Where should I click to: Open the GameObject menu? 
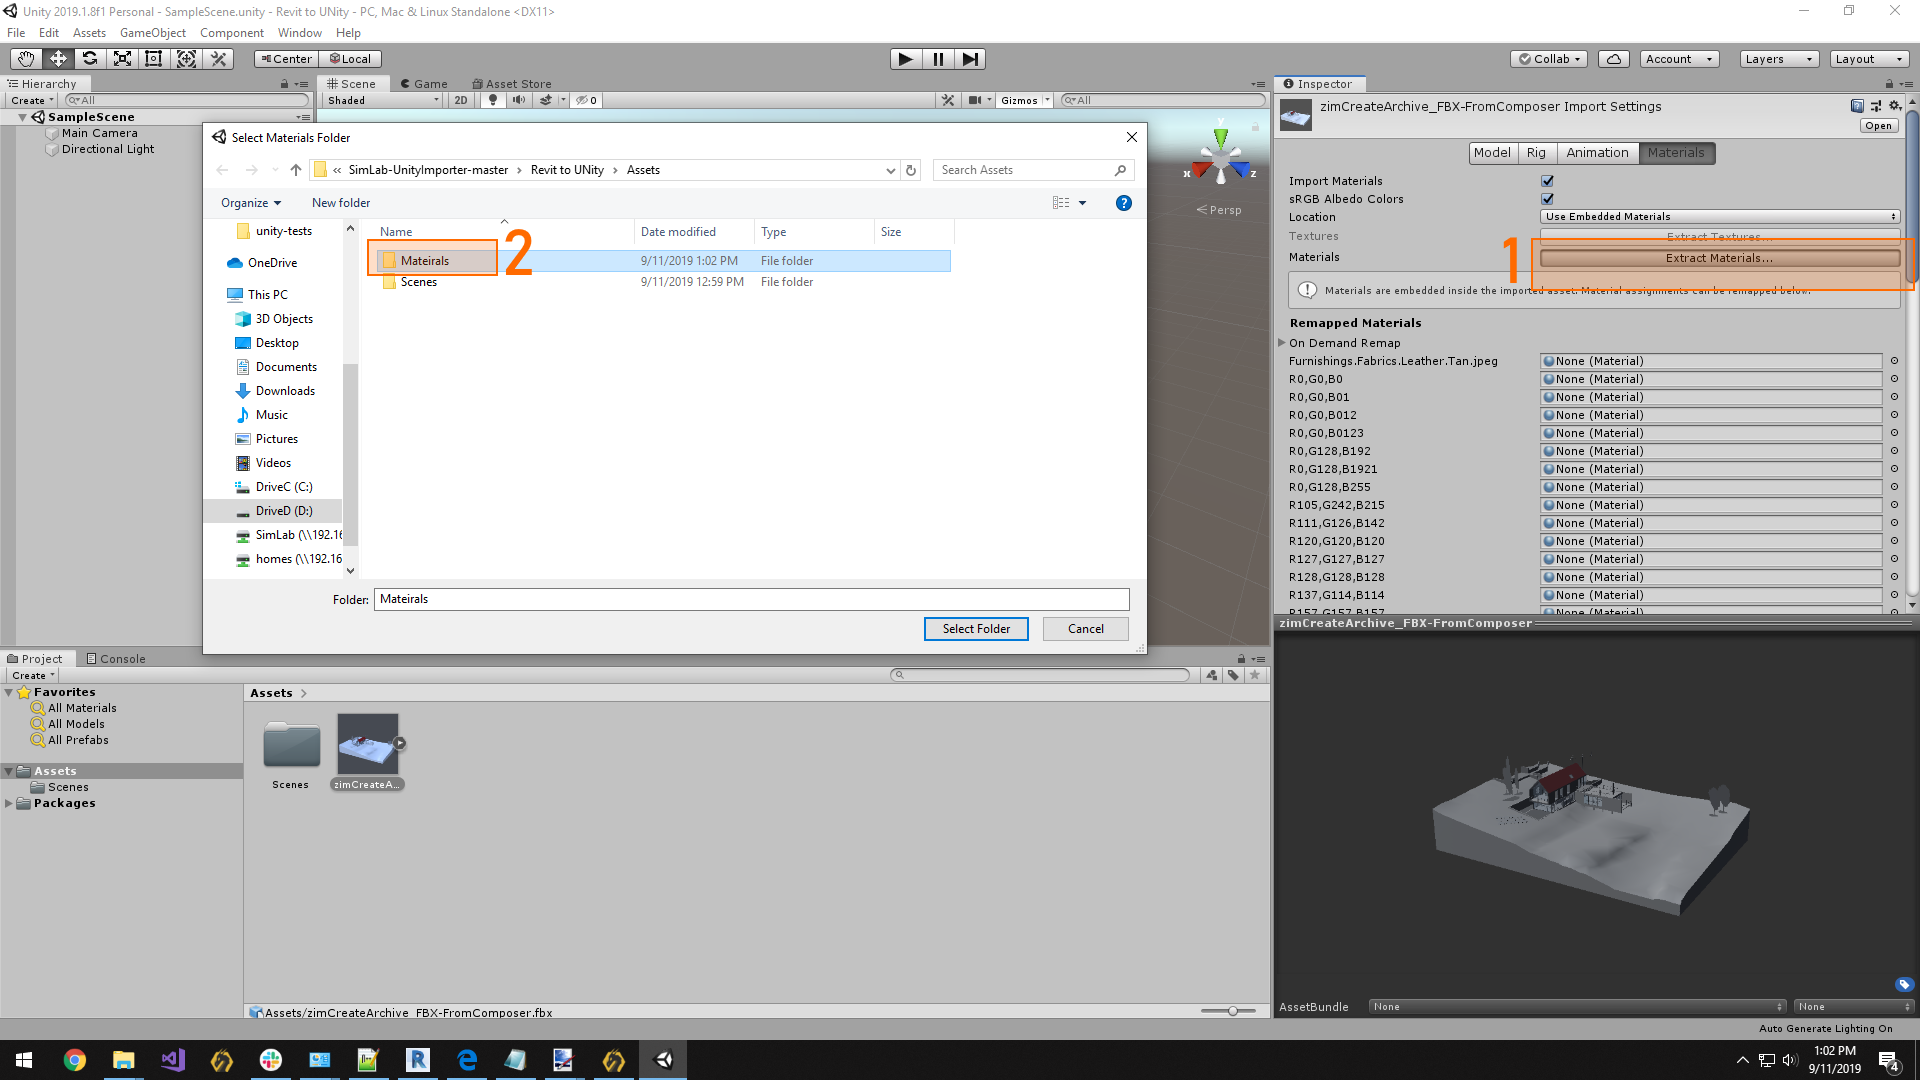(152, 32)
